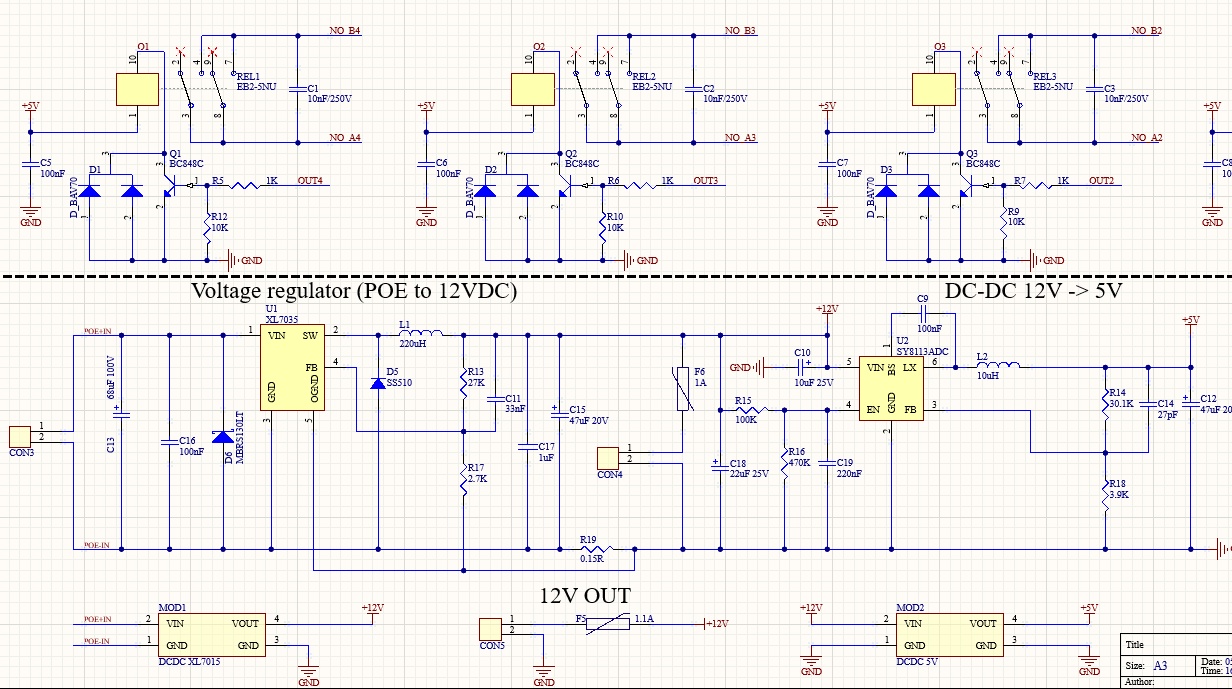The width and height of the screenshot is (1232, 689).
Task: Click the '12V OUT' heading
Action: (x=585, y=596)
